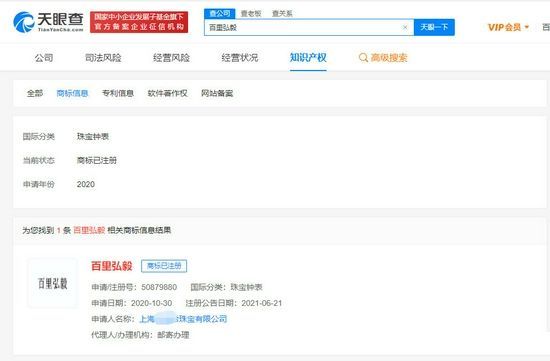
Task: Click the 2020 application year value
Action: pos(86,184)
